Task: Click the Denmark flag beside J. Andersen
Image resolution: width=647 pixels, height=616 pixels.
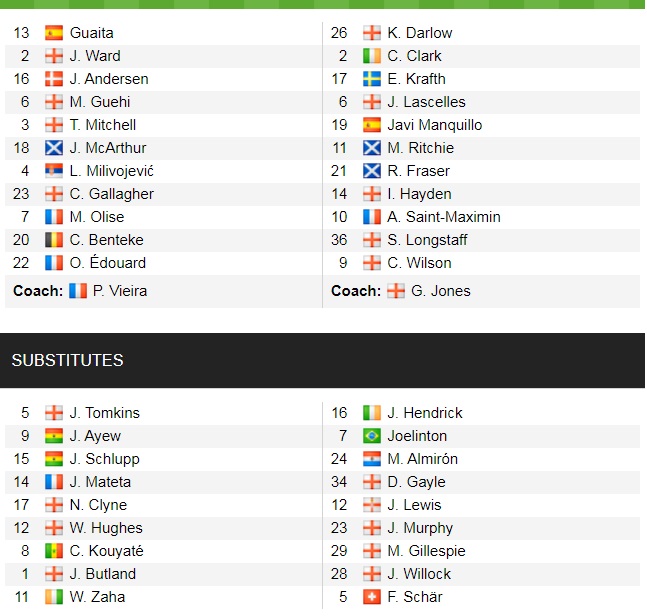Action: pos(54,79)
